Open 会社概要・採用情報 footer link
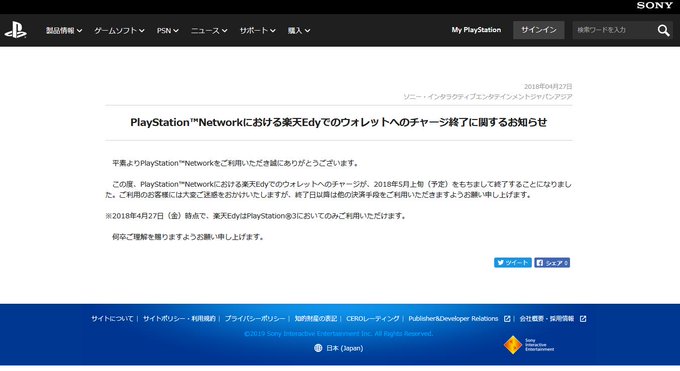The image size is (680, 371). (x=546, y=318)
